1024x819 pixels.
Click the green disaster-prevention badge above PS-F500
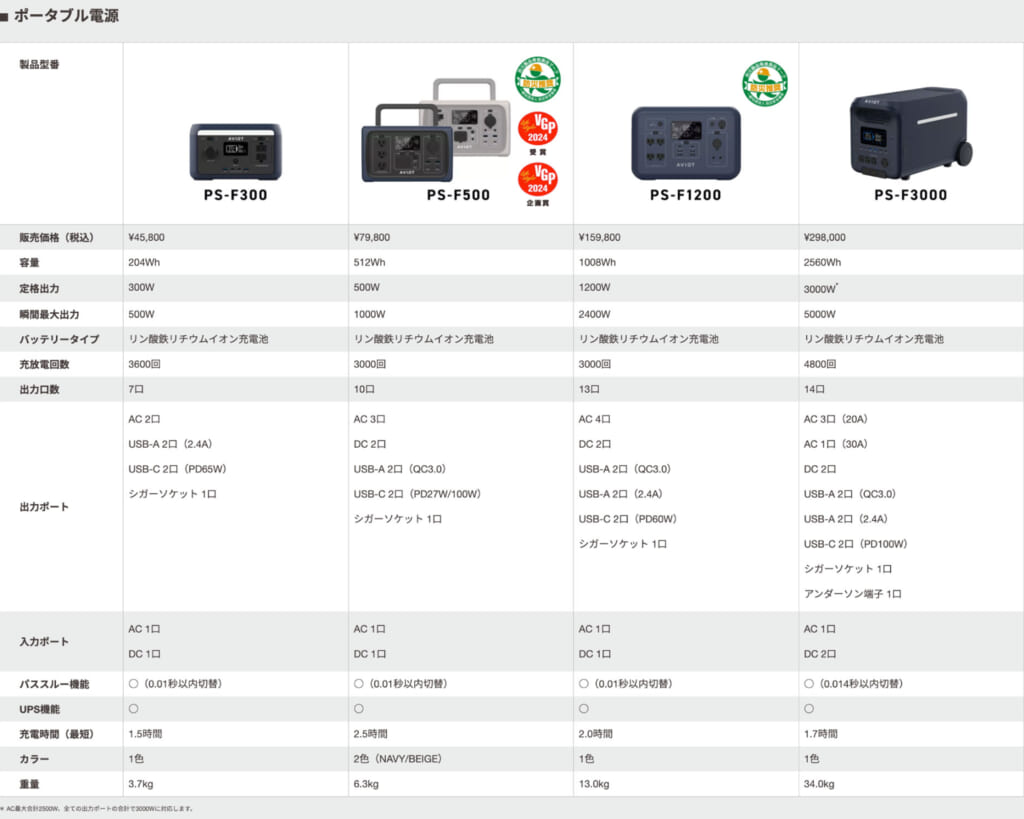(537, 80)
